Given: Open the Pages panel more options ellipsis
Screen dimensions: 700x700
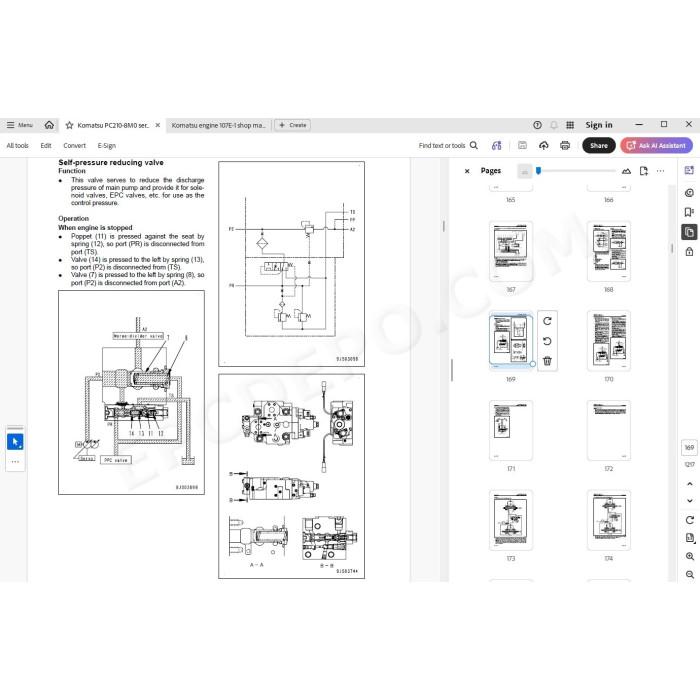Looking at the screenshot, I should [x=660, y=171].
